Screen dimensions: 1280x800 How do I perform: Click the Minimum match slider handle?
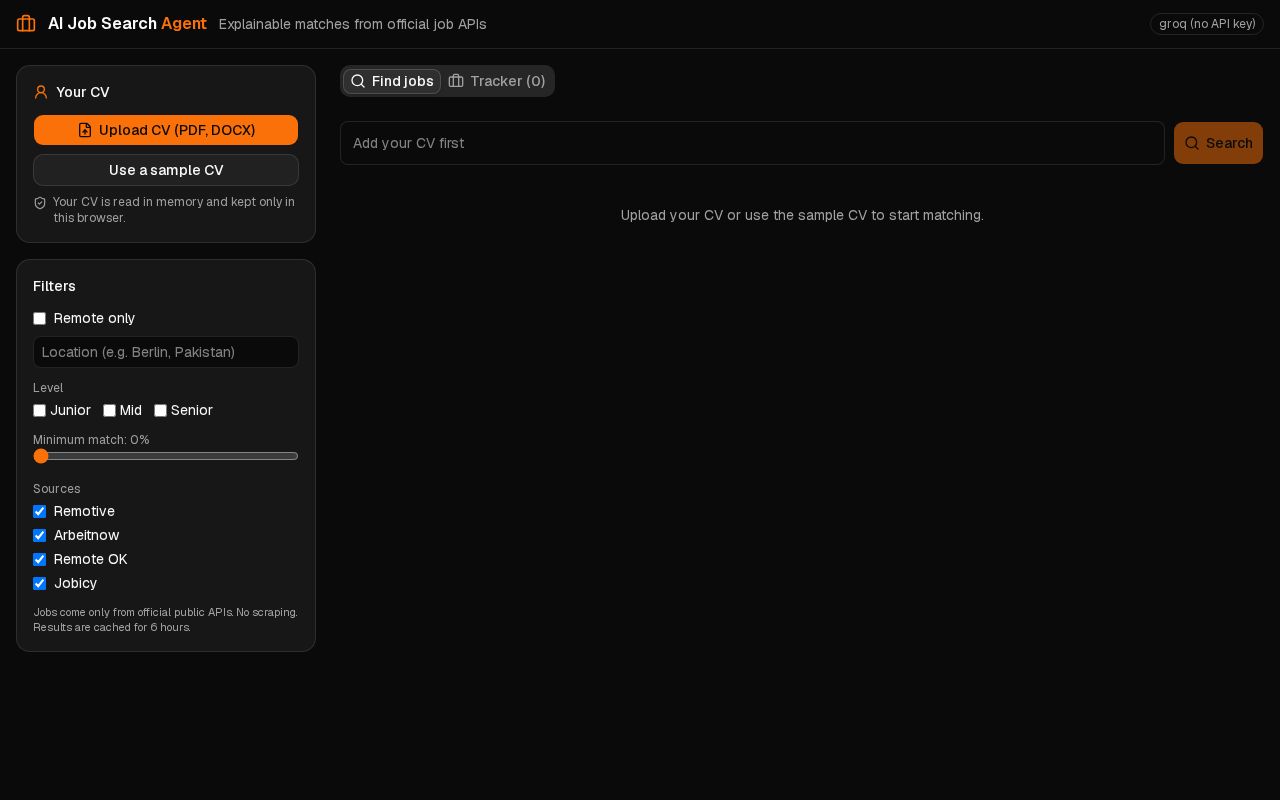pos(41,456)
